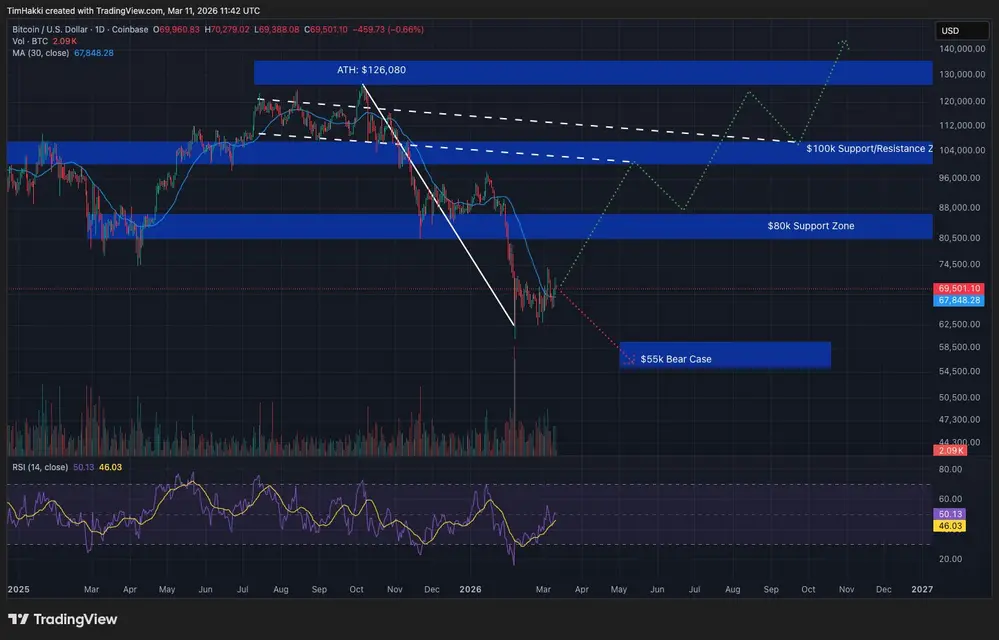Click the MA (30, close) indicator legend
Image resolution: width=999 pixels, height=640 pixels.
click(x=40, y=53)
